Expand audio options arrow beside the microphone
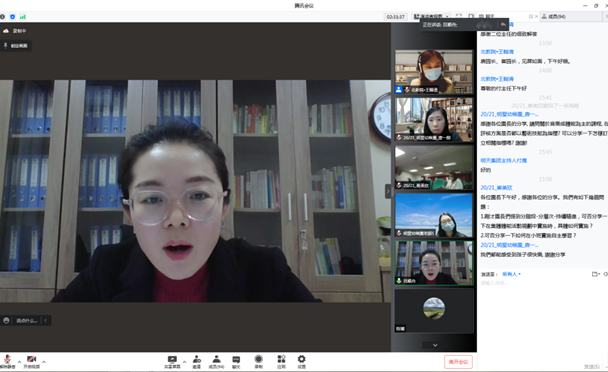Screen dimensions: 608x372 tap(19, 362)
